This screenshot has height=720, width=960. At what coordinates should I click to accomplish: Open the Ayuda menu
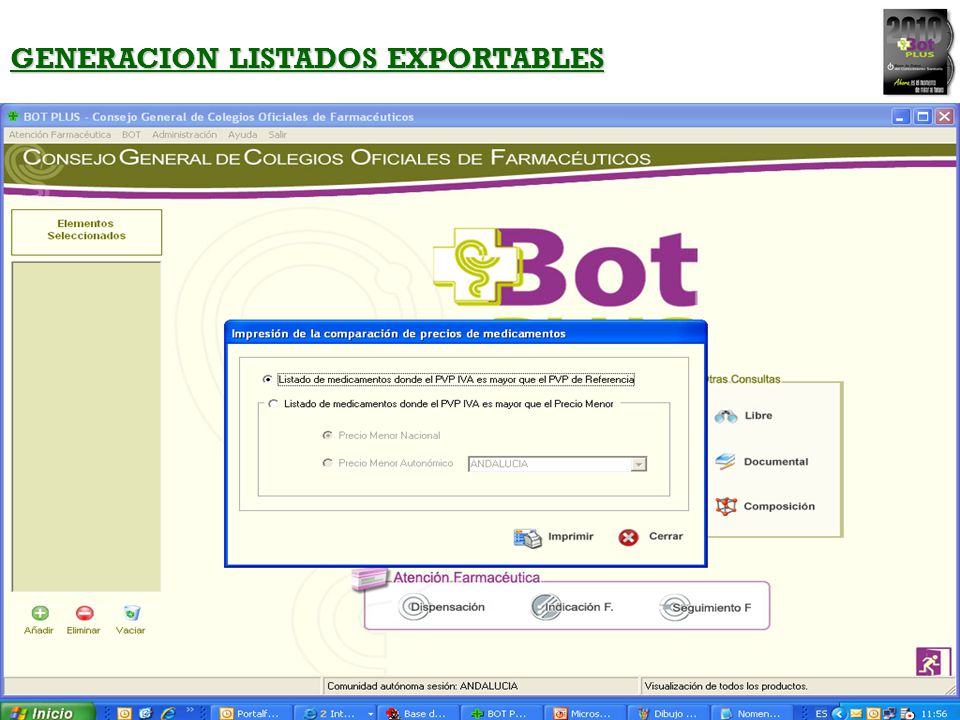(242, 135)
